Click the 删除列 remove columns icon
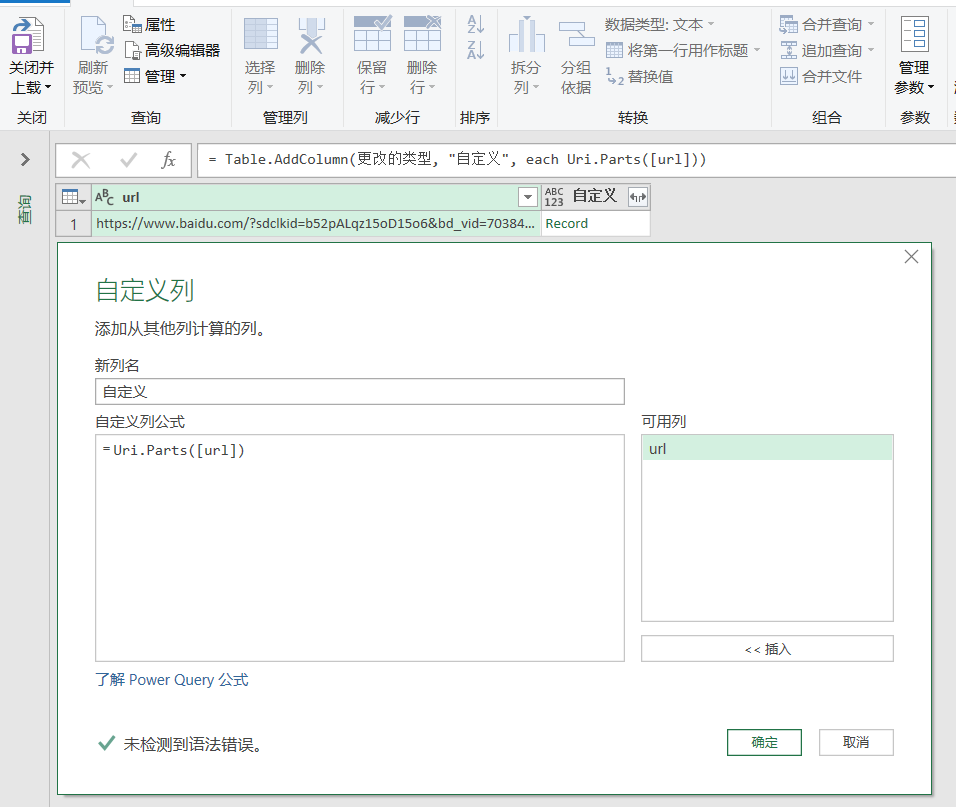956x807 pixels. 311,36
